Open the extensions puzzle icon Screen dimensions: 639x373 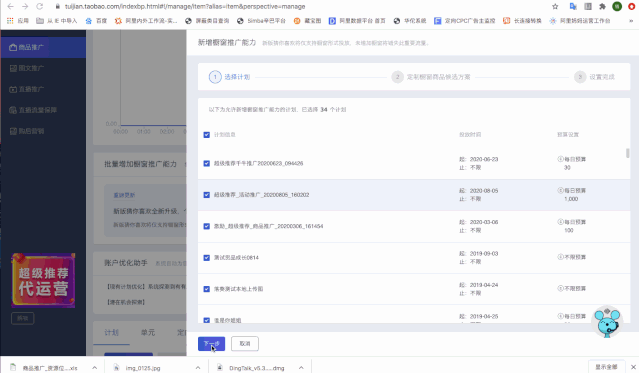[602, 7]
